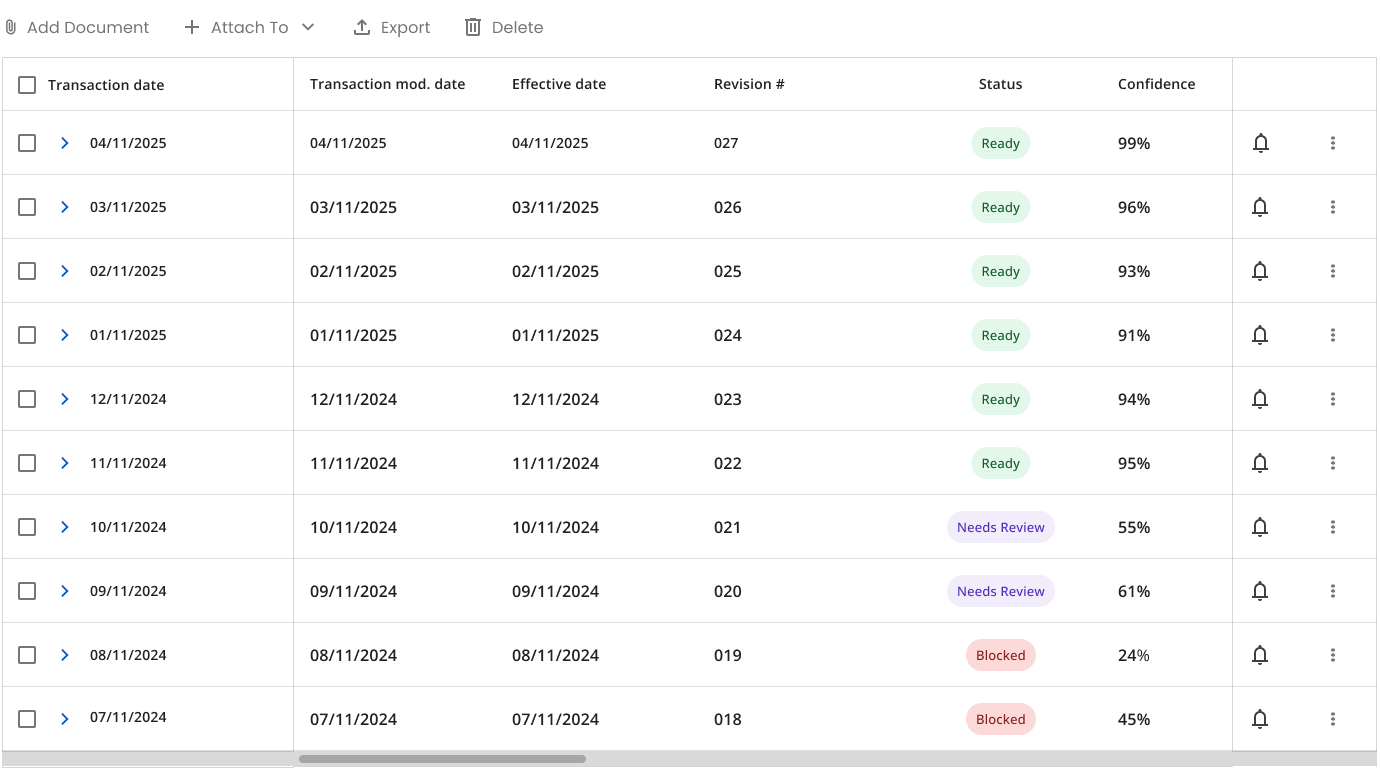Click the paperclip Add Document icon

coord(11,27)
